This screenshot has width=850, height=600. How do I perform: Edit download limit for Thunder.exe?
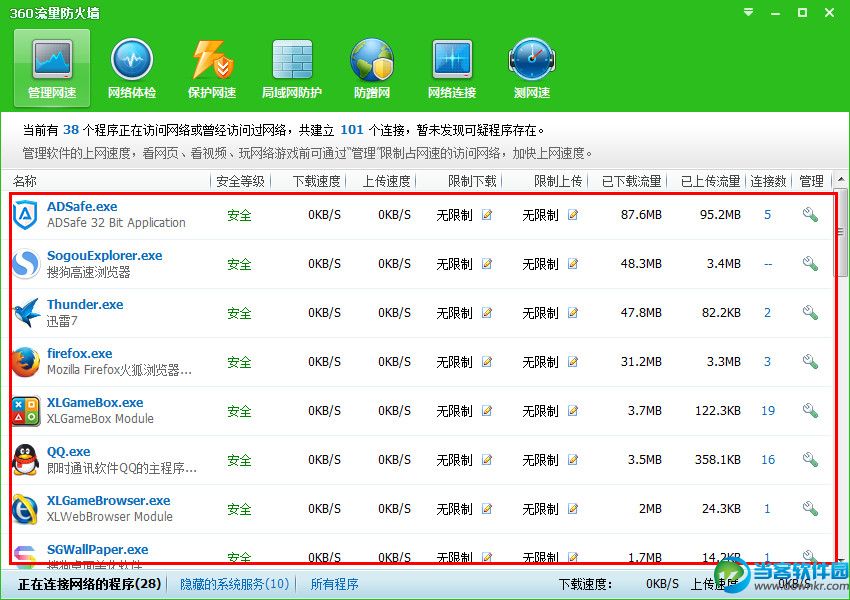pos(487,313)
